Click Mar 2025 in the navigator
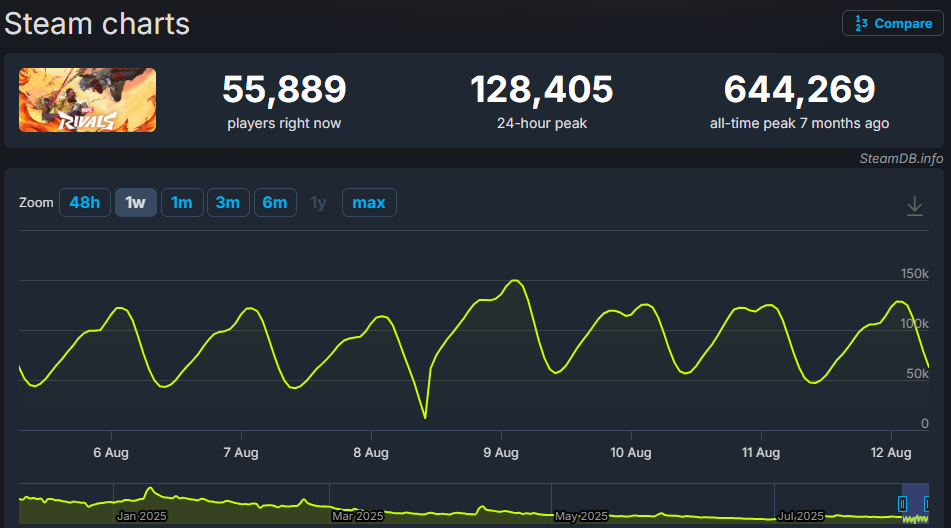This screenshot has width=951, height=528. pyautogui.click(x=358, y=516)
